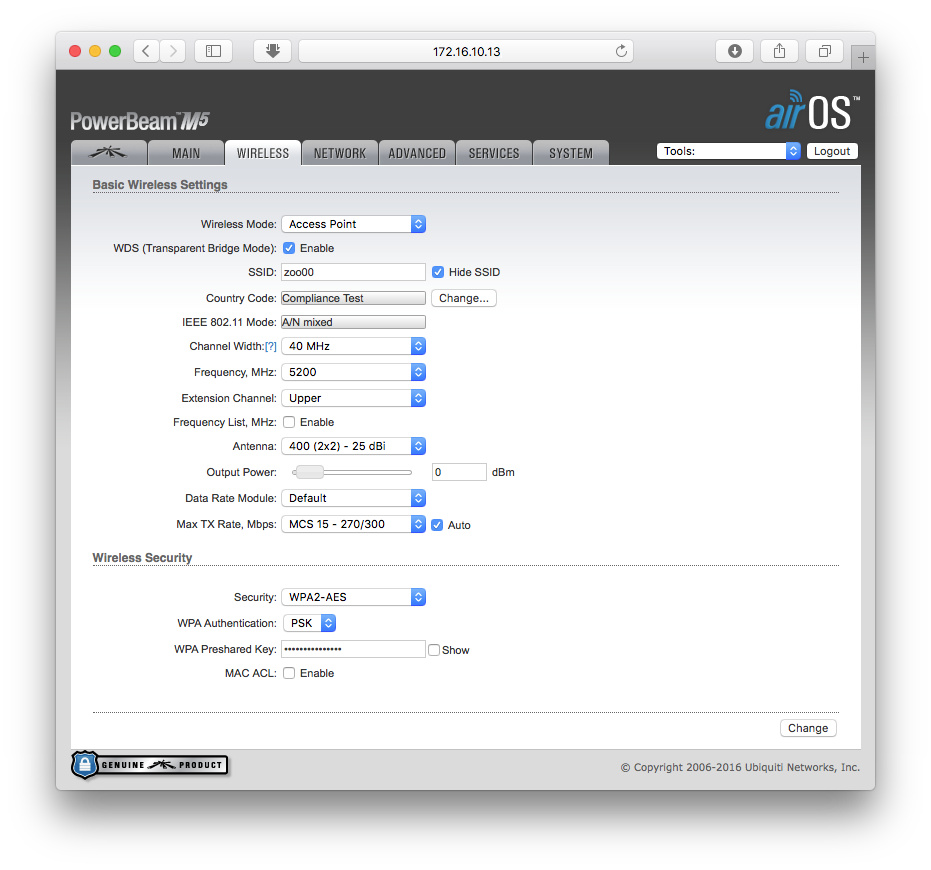
Task: Open the Tools dropdown
Action: (x=729, y=151)
